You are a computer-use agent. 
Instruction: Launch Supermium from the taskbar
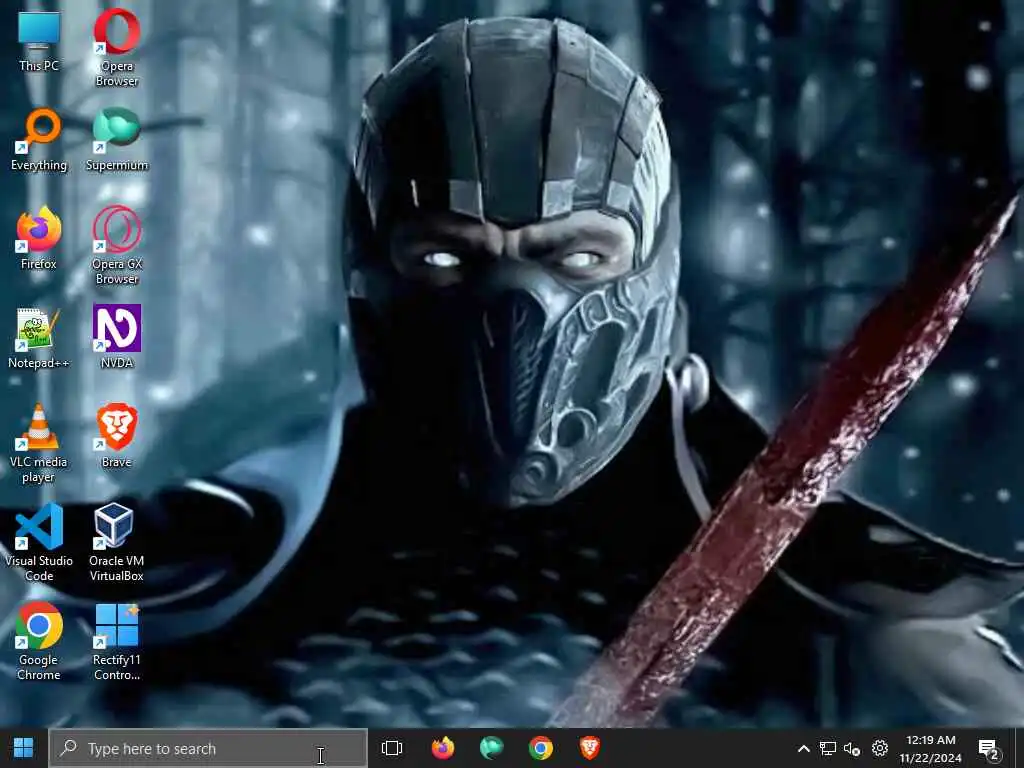(492, 748)
